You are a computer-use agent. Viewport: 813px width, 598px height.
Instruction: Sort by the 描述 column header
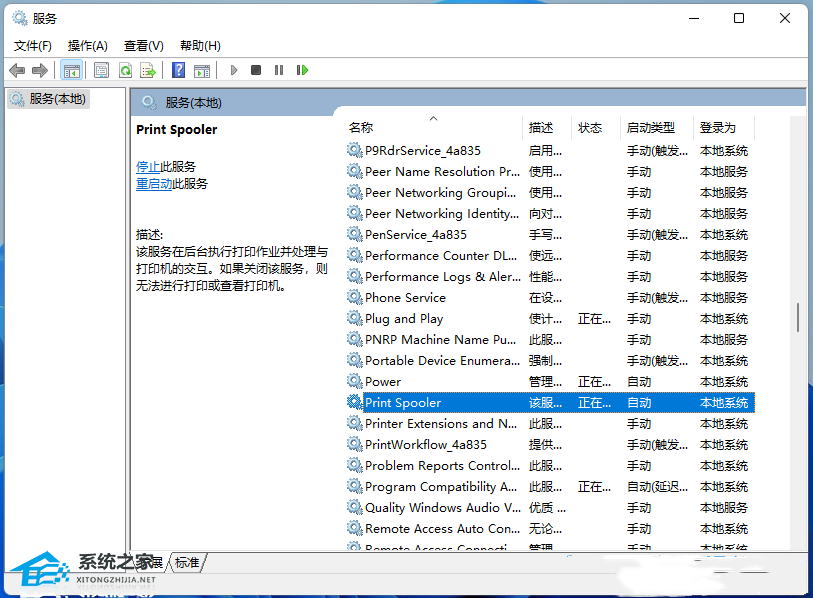(546, 128)
